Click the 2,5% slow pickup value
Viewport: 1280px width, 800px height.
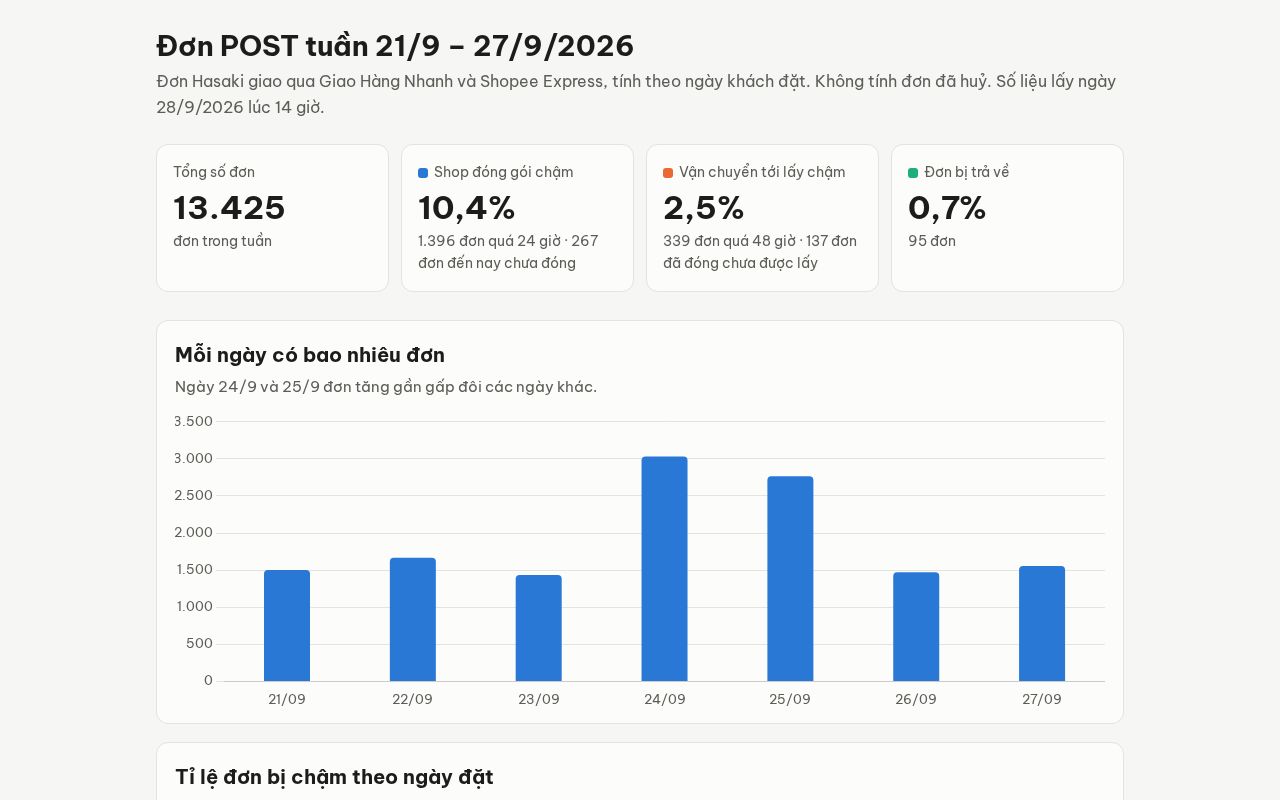pyautogui.click(x=704, y=208)
